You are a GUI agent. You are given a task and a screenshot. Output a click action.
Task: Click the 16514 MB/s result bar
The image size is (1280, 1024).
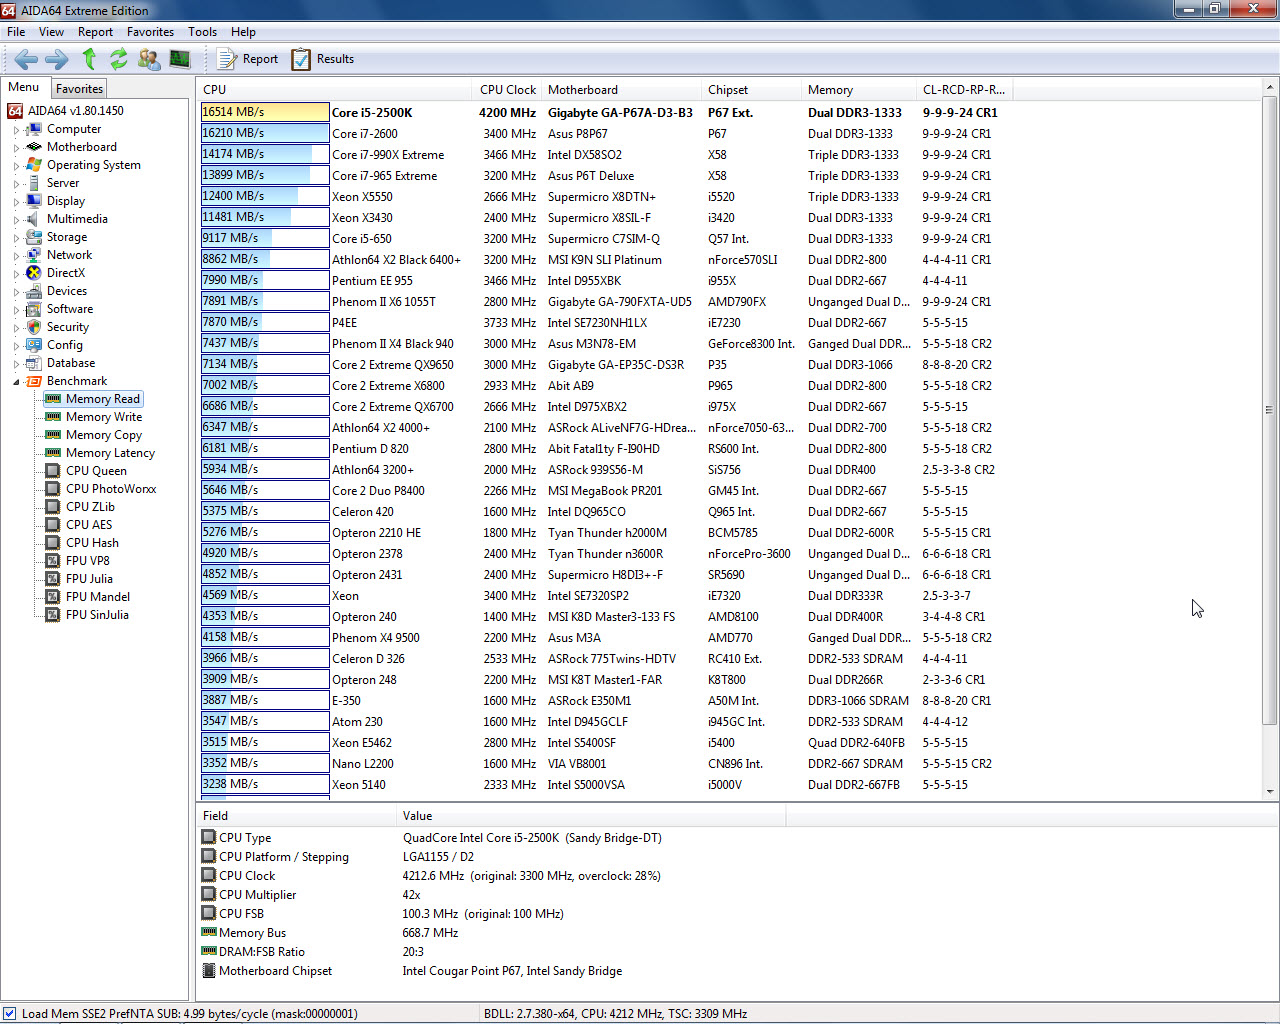coord(265,112)
